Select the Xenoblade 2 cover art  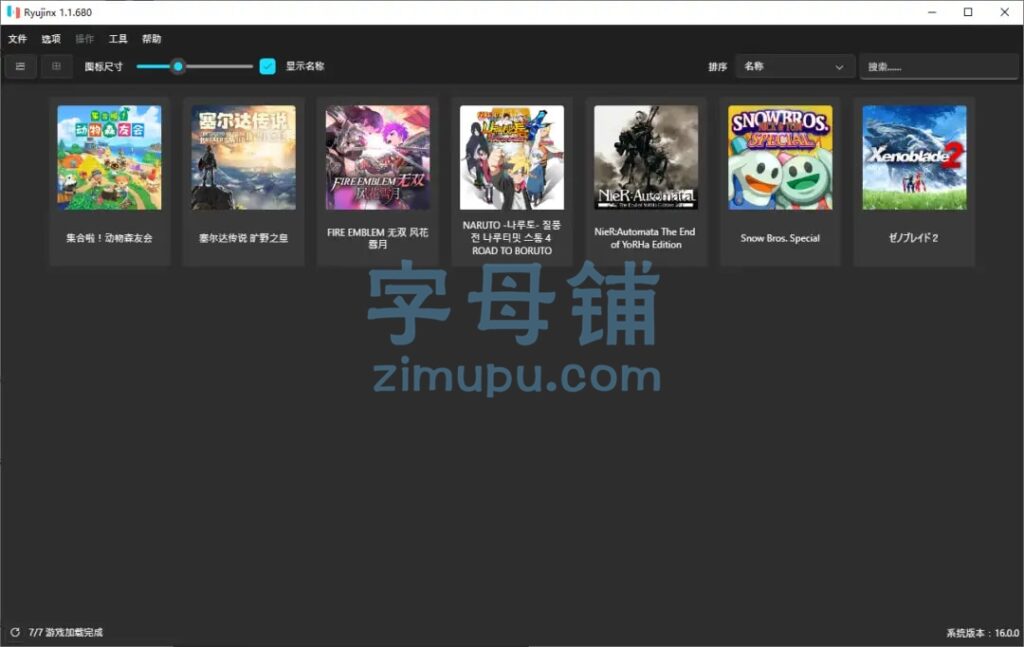pos(914,158)
